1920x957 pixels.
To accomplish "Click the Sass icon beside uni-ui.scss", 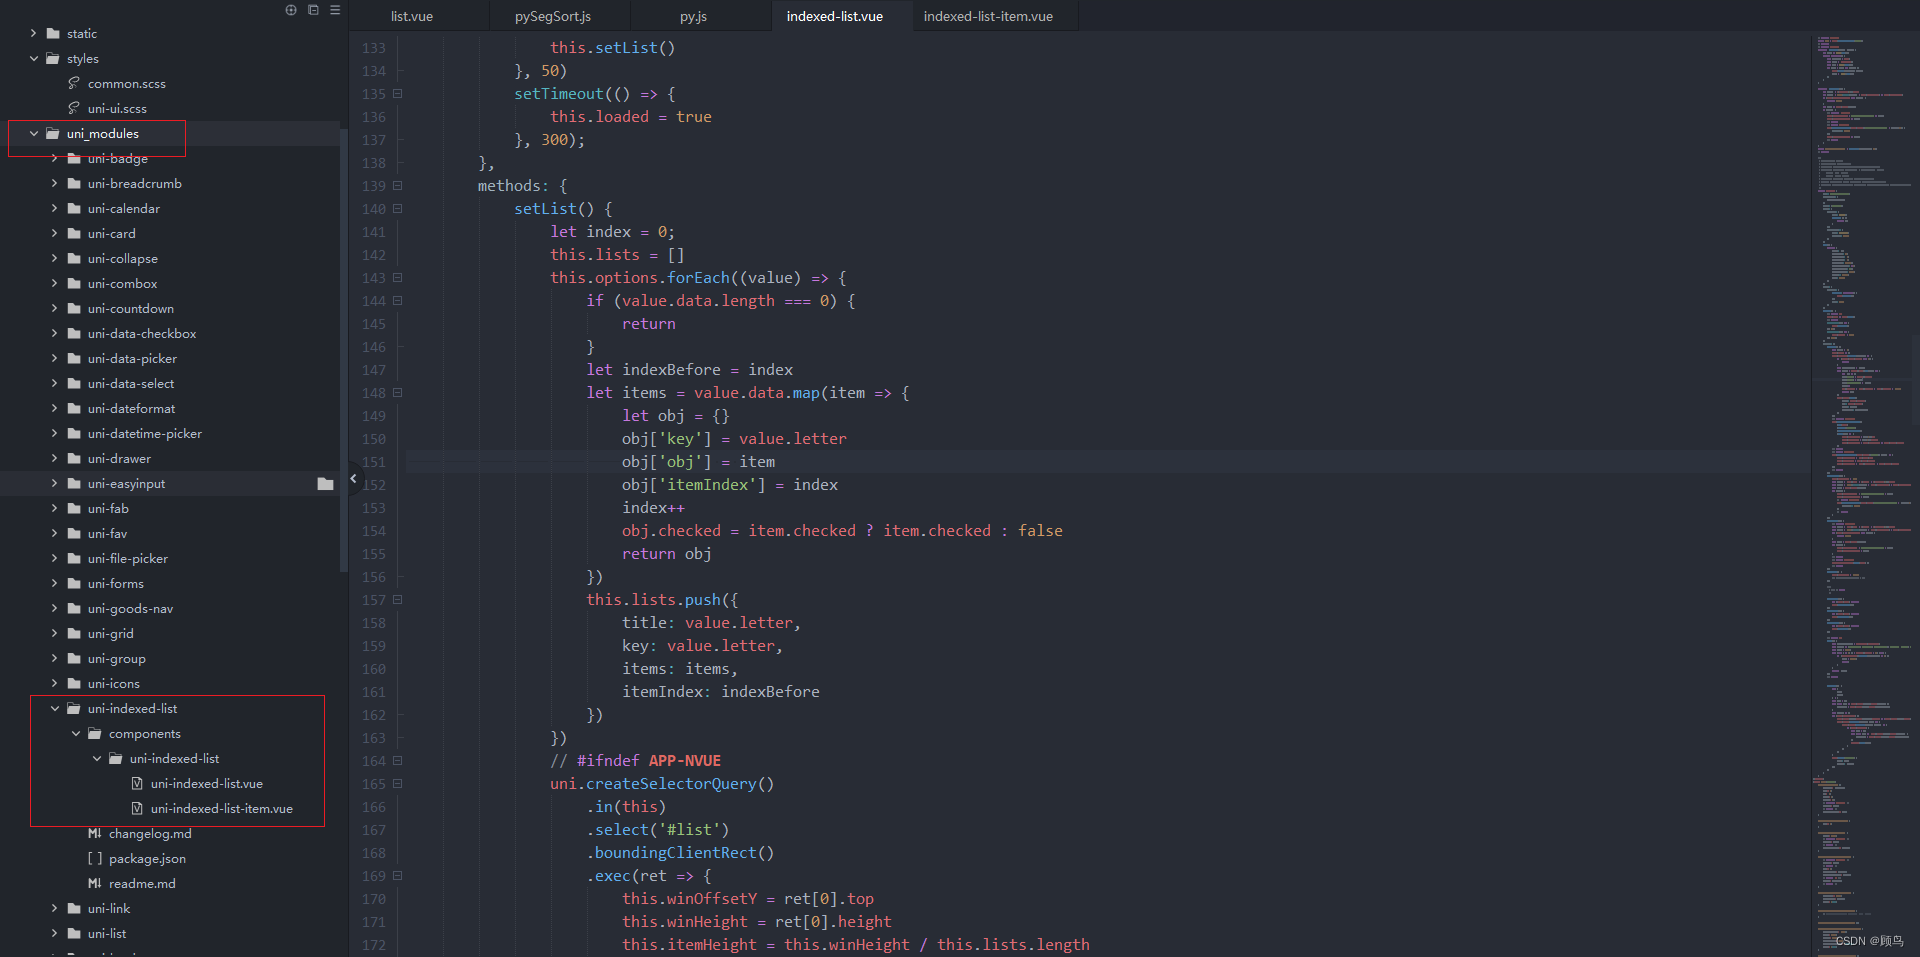I will (74, 108).
